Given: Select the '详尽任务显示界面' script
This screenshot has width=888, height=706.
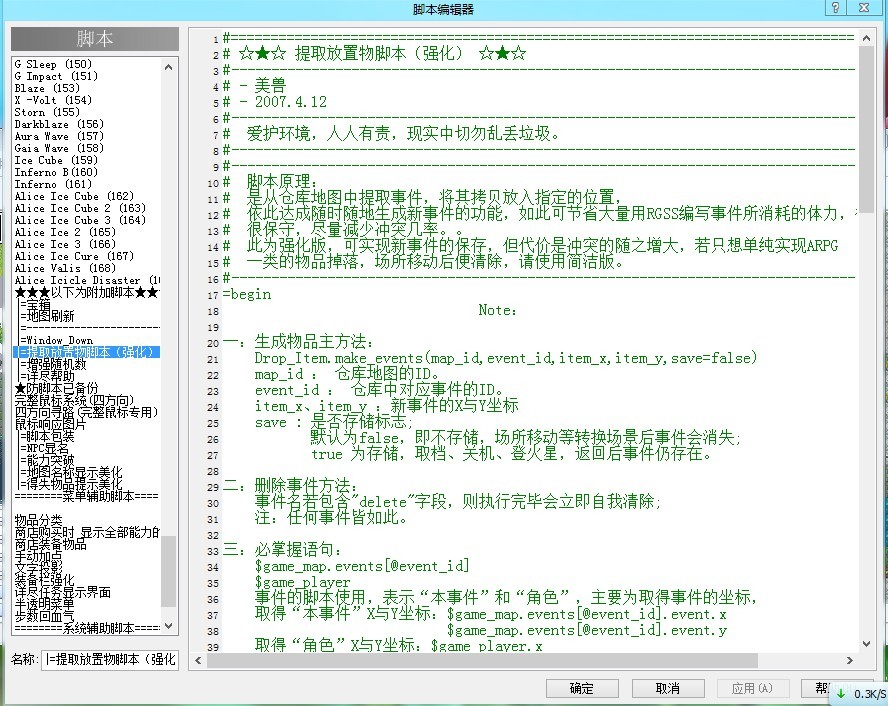Looking at the screenshot, I should click(x=62, y=592).
